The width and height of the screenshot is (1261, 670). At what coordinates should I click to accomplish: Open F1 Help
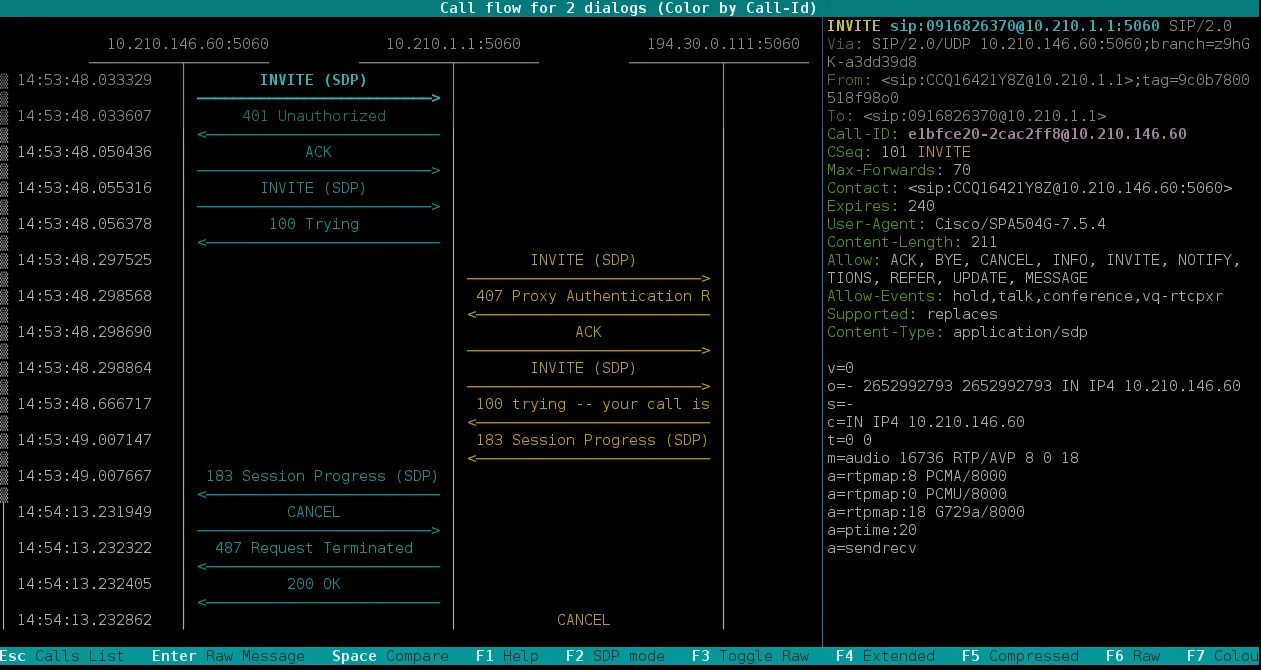click(507, 656)
